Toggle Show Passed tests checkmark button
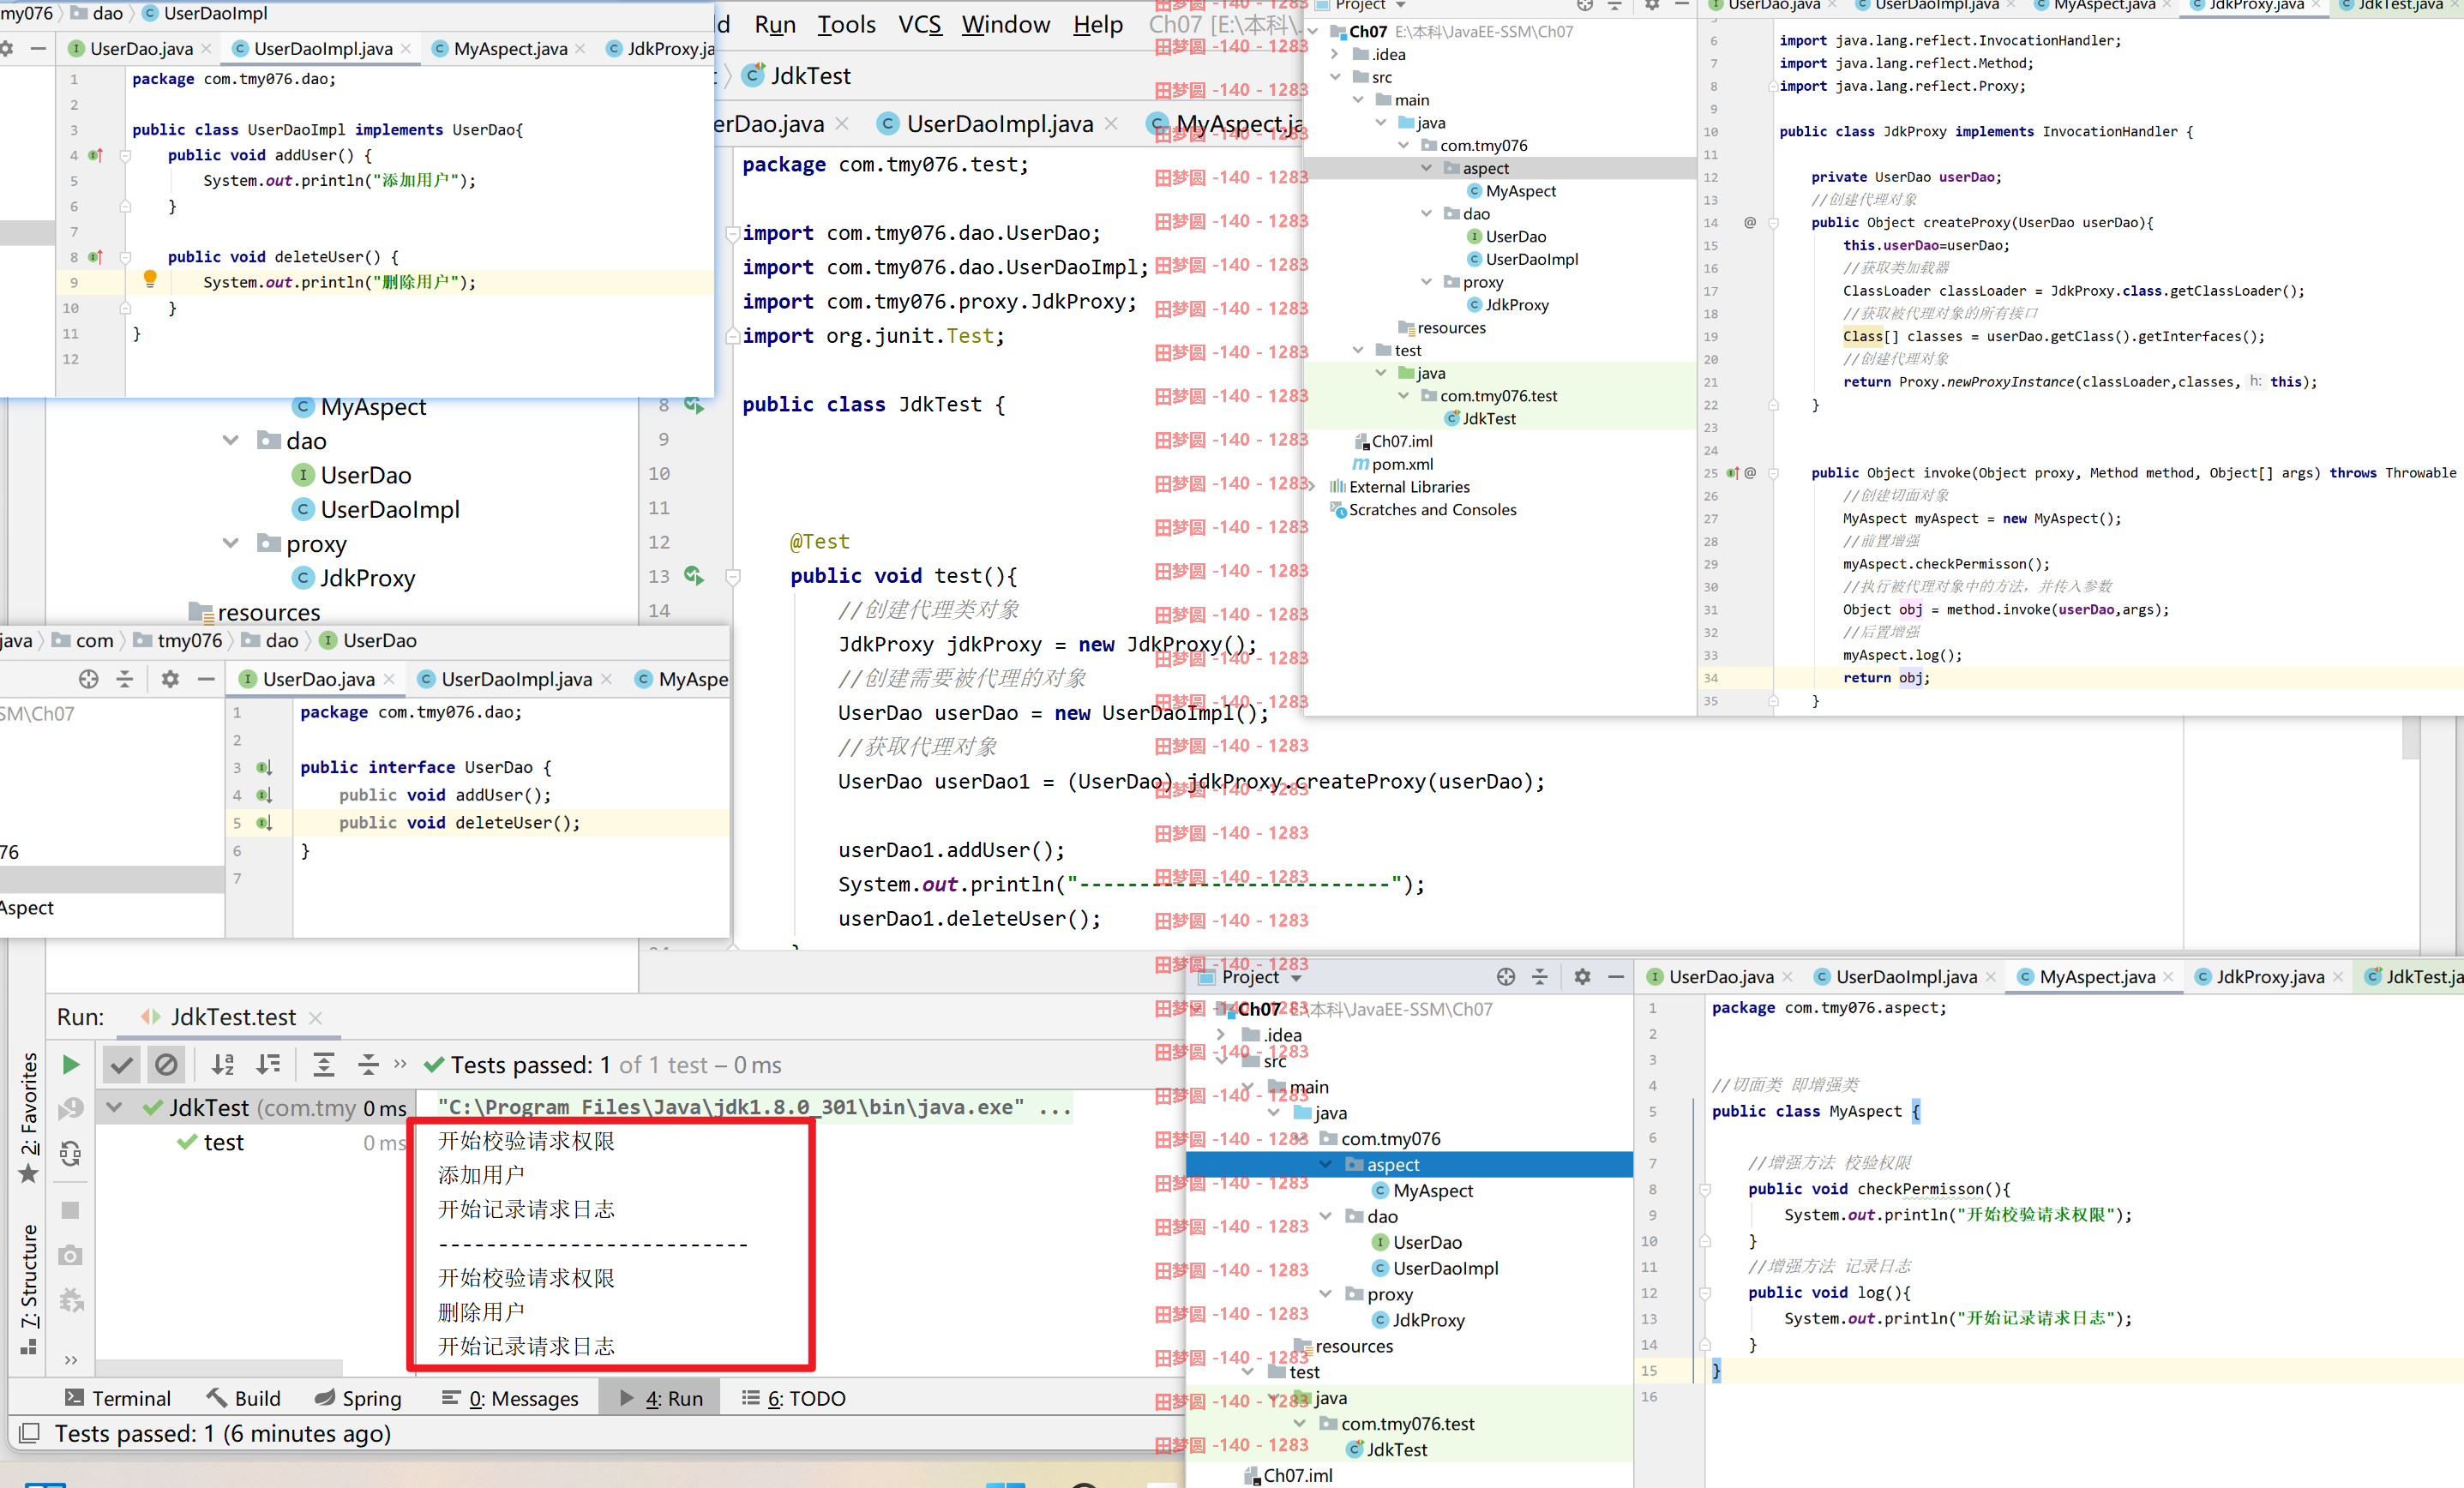Screen dimensions: 2464x1488 [121, 1065]
